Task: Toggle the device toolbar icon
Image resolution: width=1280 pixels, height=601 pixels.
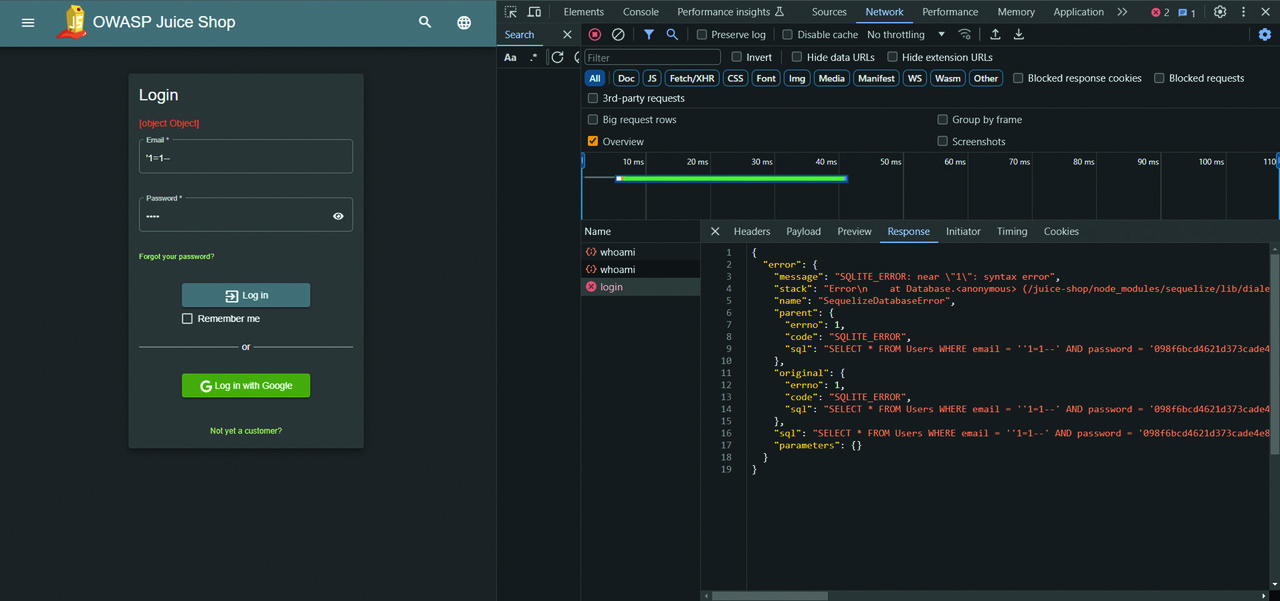Action: [x=534, y=12]
